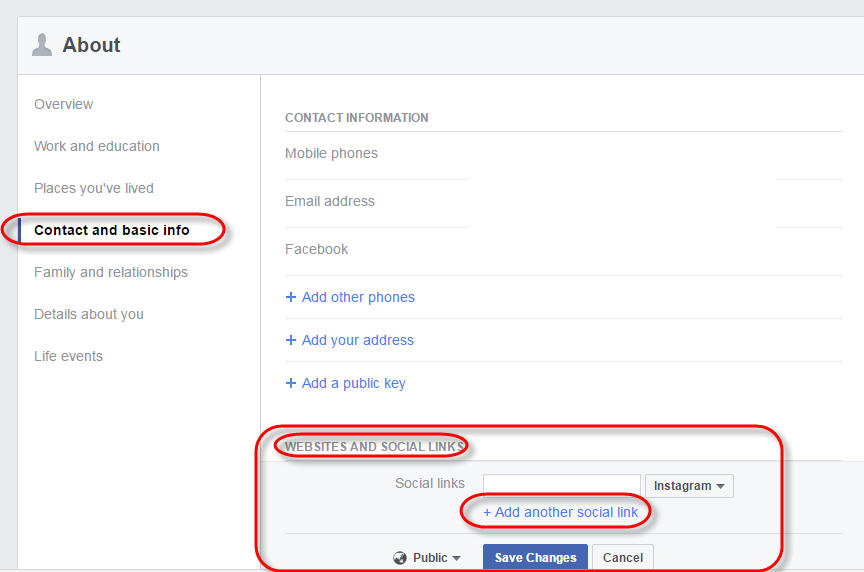Click the Save Changes button

tap(535, 558)
